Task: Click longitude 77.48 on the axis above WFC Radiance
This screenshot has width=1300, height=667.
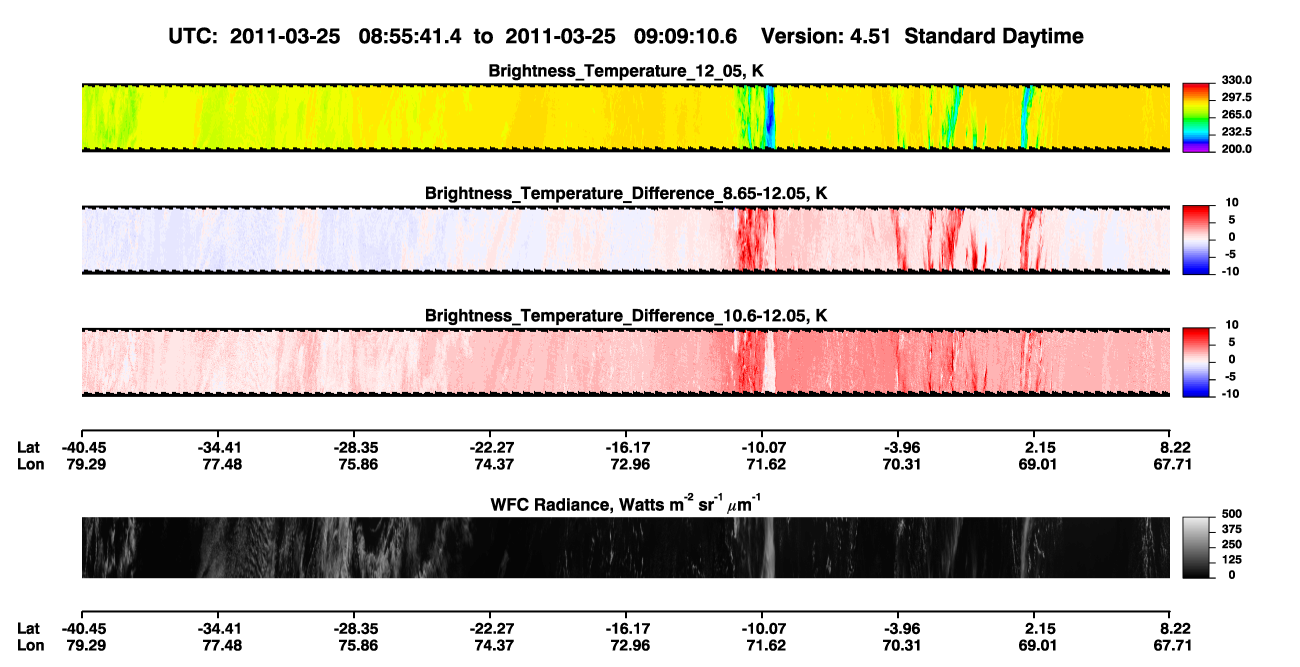Action: pyautogui.click(x=222, y=464)
